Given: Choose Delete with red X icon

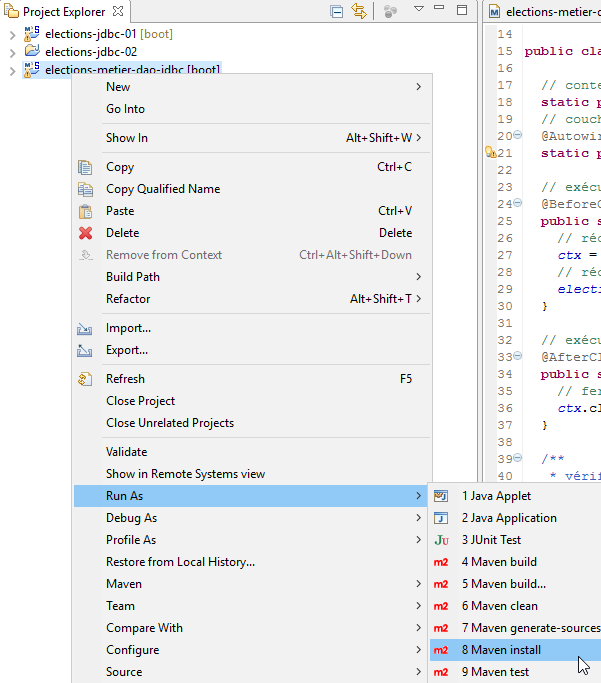Looking at the screenshot, I should point(122,233).
